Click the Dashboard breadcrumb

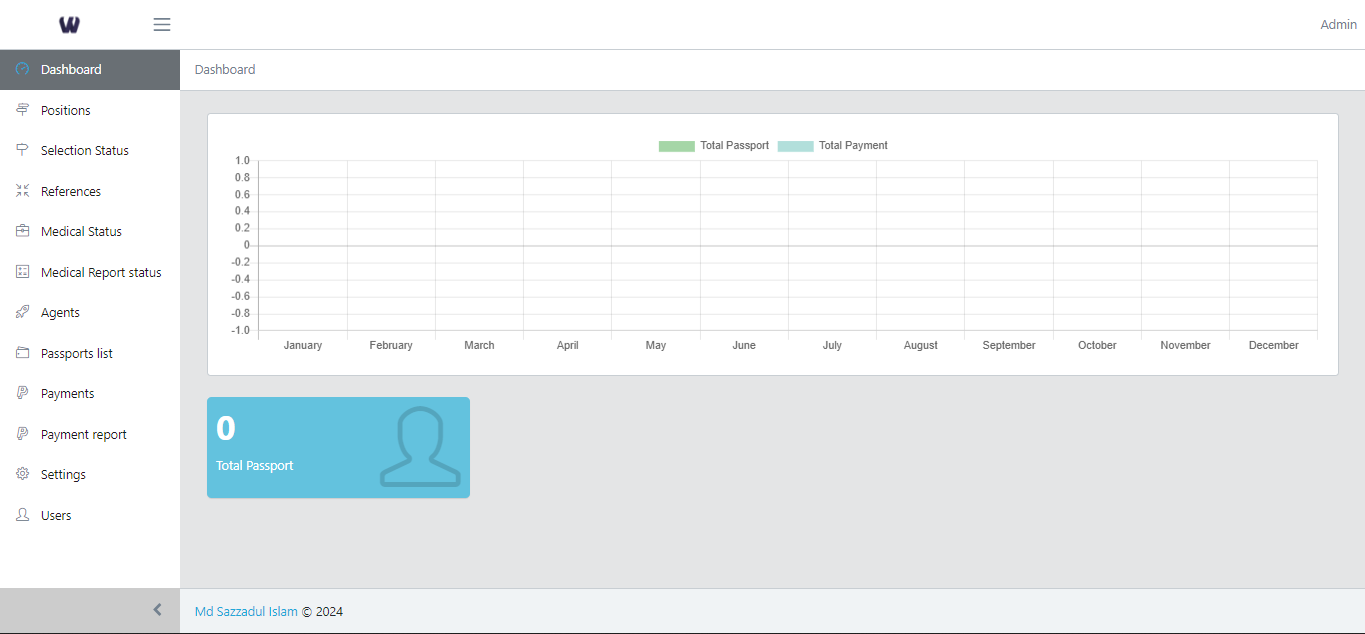225,69
